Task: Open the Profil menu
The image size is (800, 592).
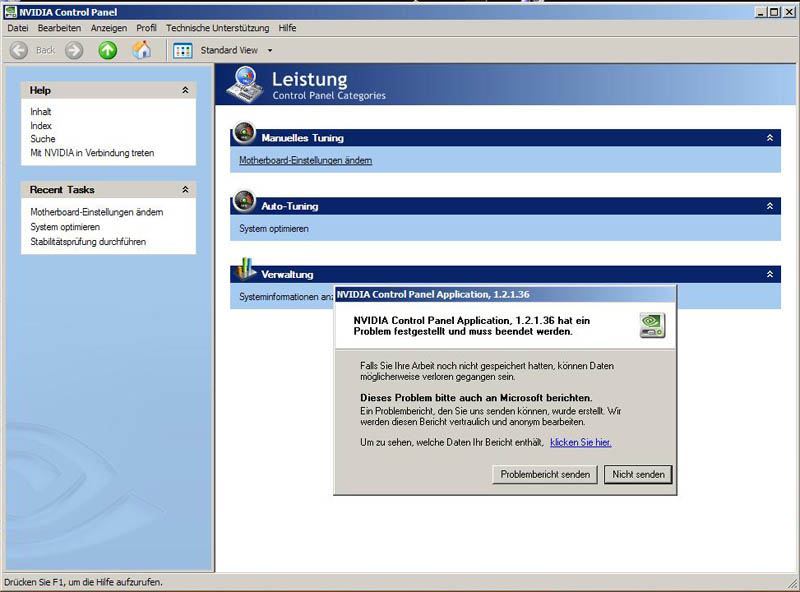Action: [146, 28]
